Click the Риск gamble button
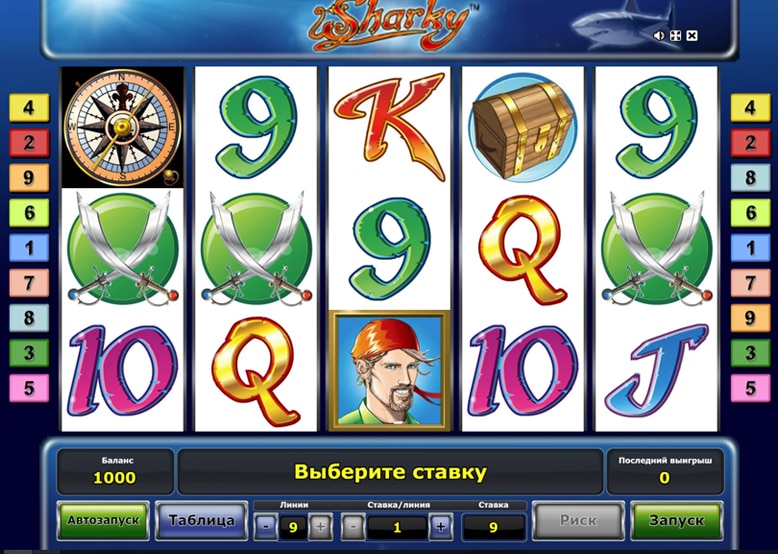 tap(578, 521)
